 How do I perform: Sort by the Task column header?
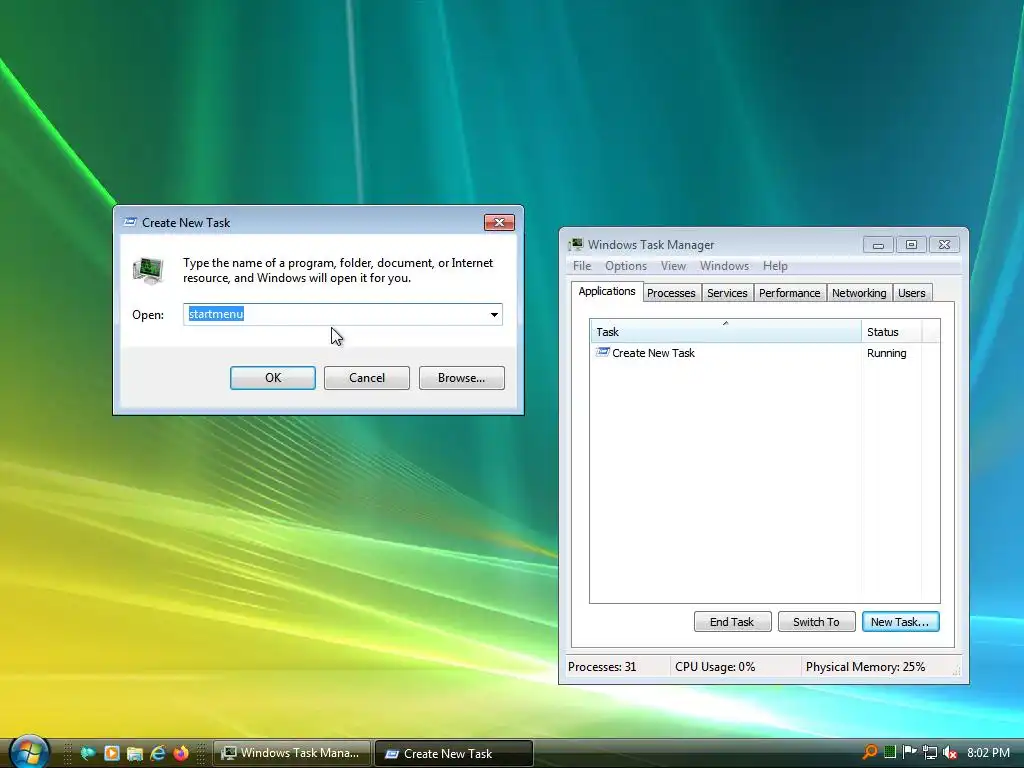(726, 332)
